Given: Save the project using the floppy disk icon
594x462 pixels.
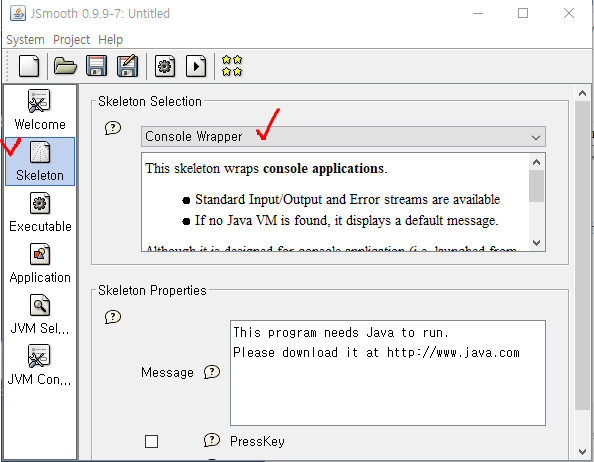Looking at the screenshot, I should coord(97,66).
